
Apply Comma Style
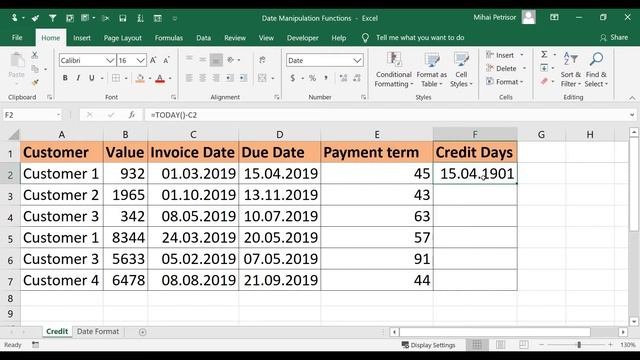(x=326, y=78)
